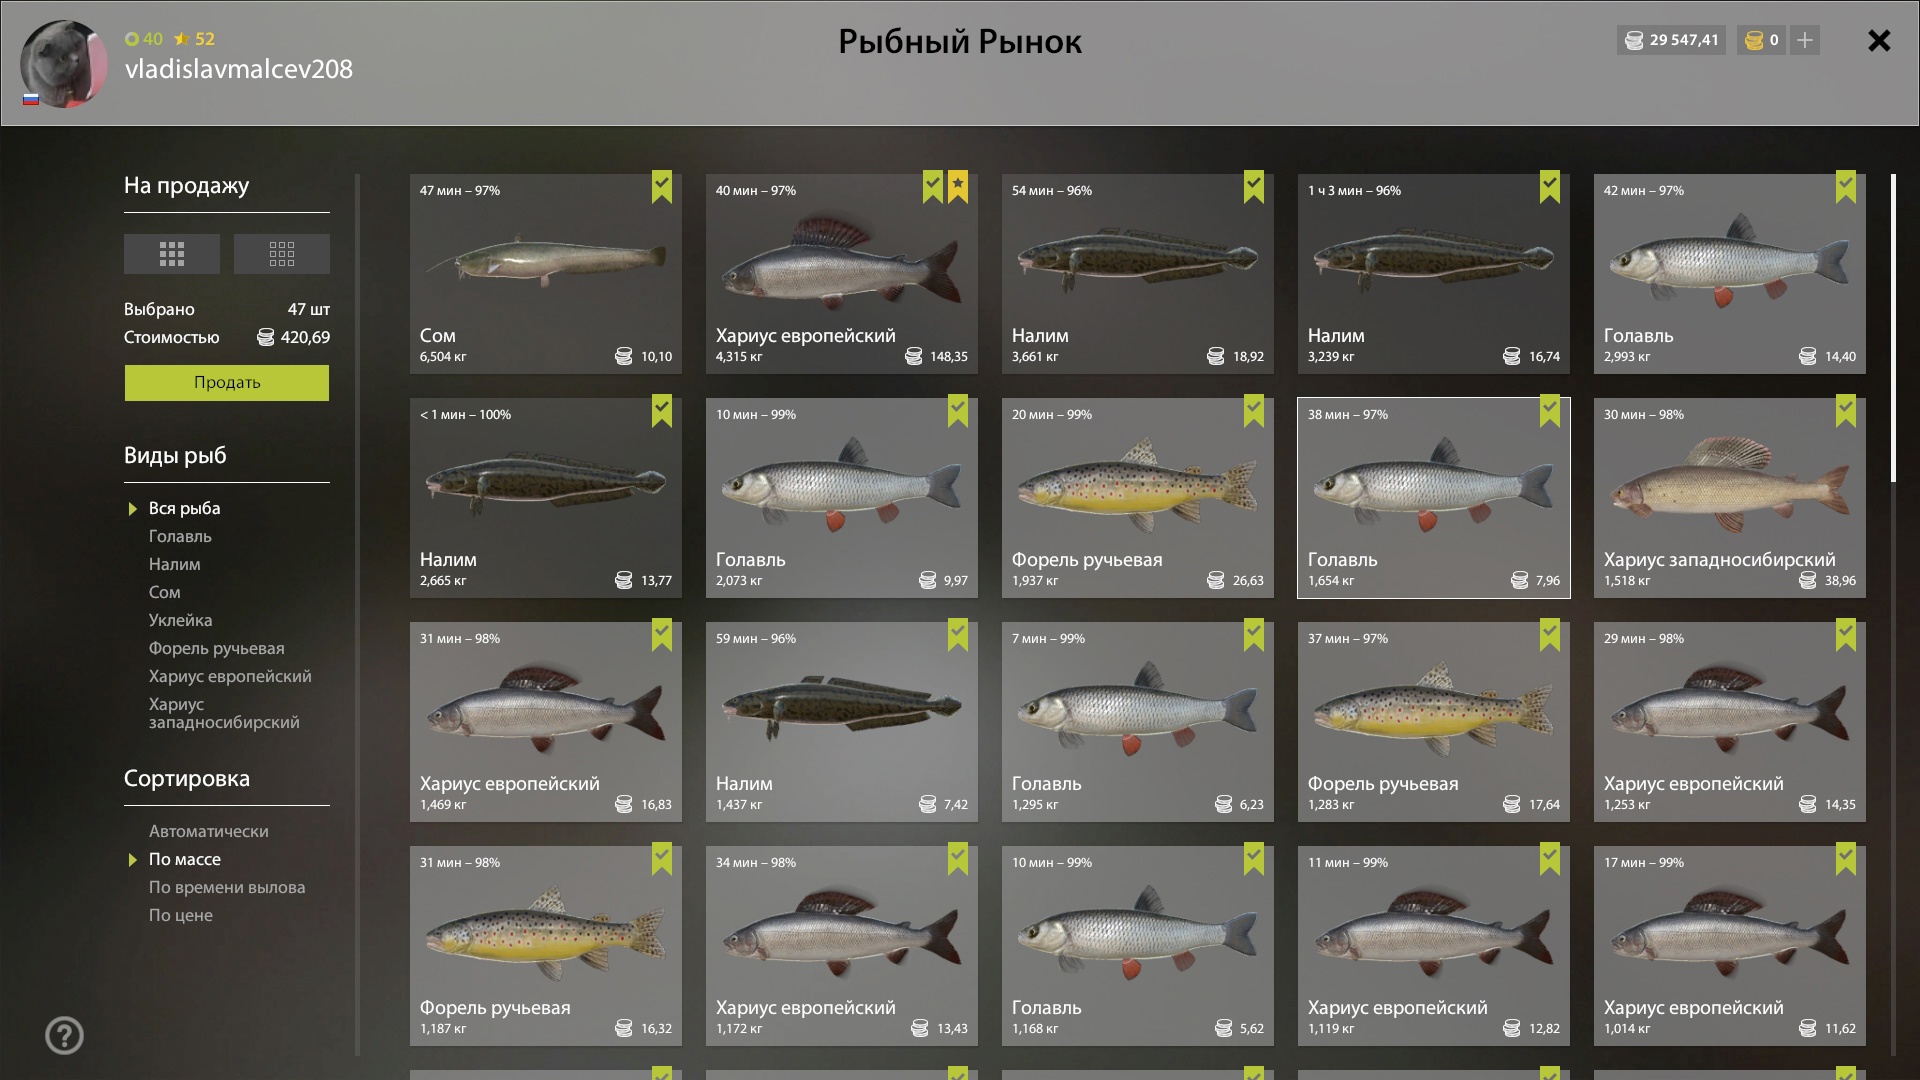Screen dimensions: 1920x1080
Task: Click the Продать button
Action: click(227, 383)
